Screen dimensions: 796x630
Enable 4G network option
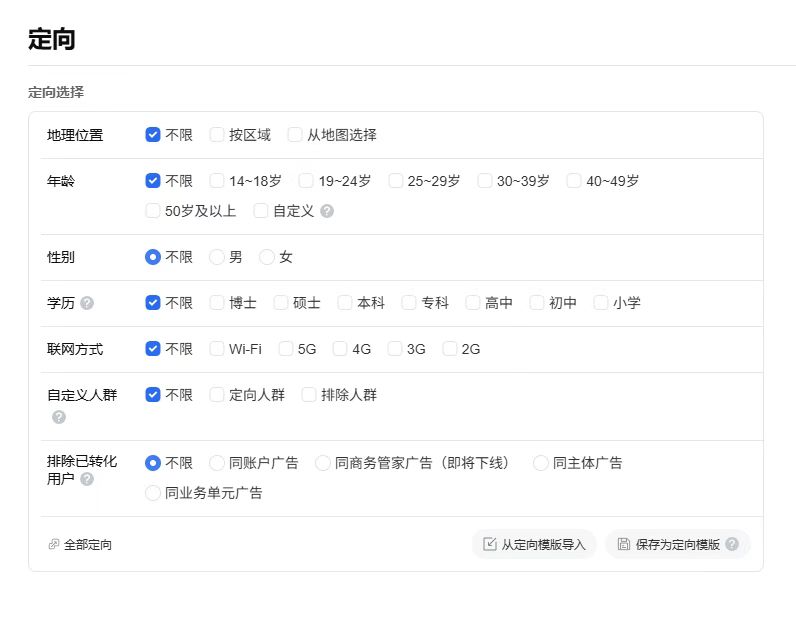[x=340, y=349]
